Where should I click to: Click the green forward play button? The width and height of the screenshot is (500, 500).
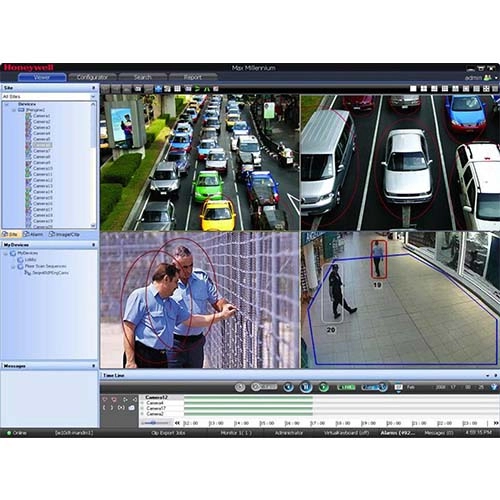point(323,387)
